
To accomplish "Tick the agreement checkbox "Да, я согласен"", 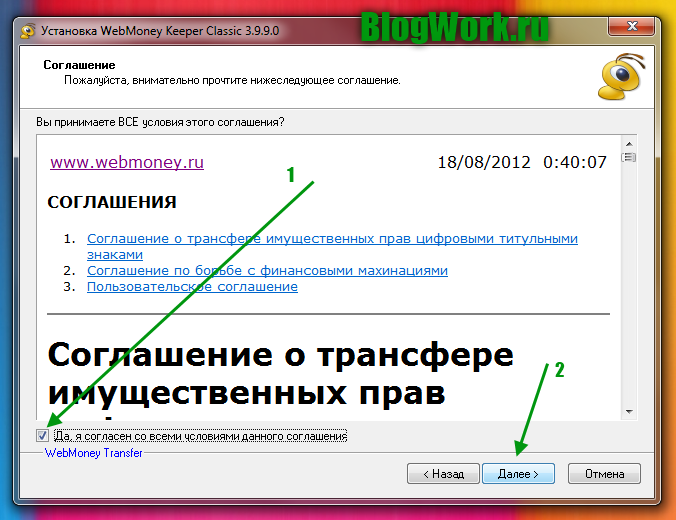I will (x=42, y=436).
